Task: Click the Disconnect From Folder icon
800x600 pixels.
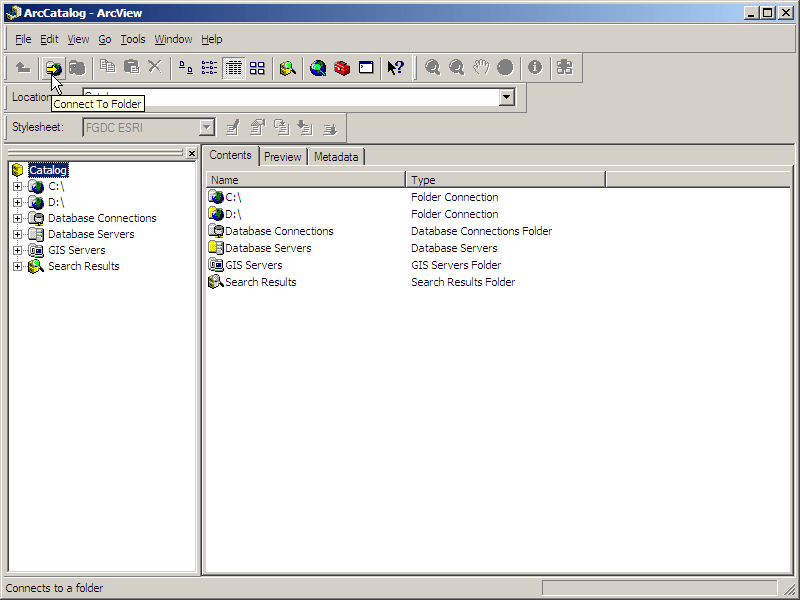Action: click(x=77, y=67)
